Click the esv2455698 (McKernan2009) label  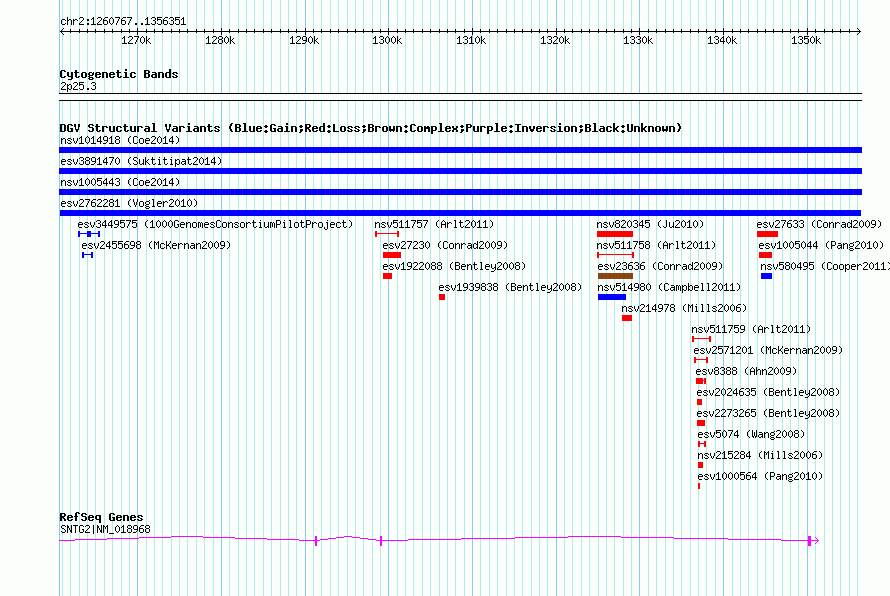click(156, 245)
